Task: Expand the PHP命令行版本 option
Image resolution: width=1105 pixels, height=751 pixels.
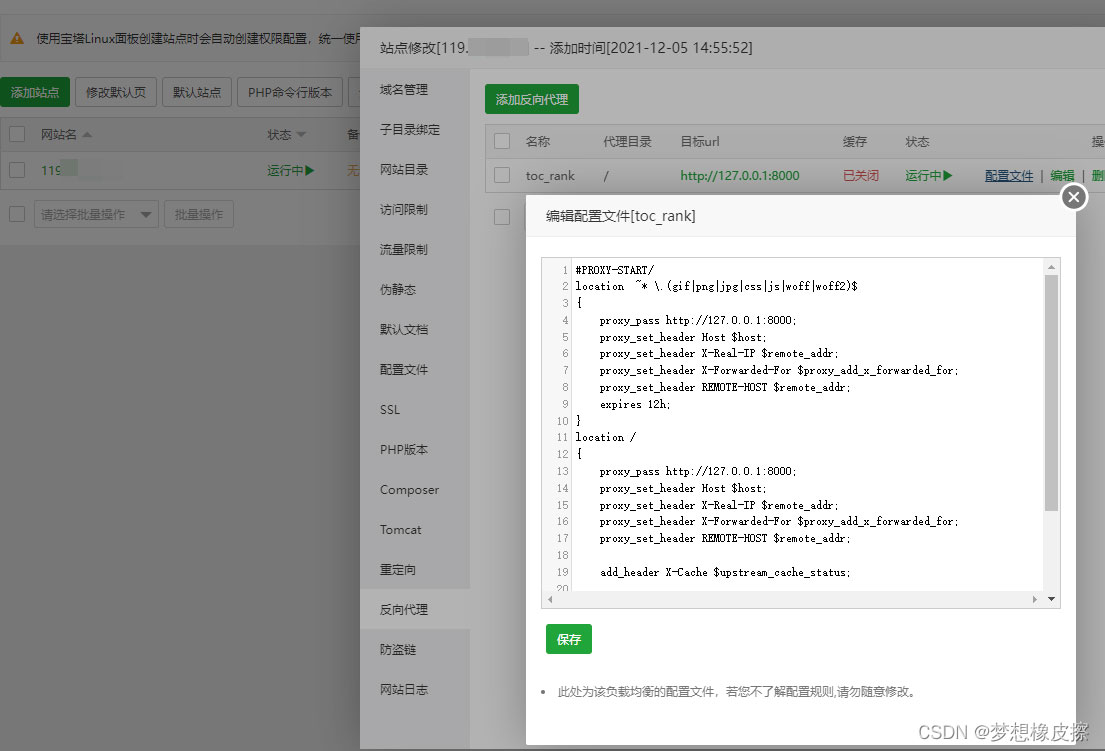Action: (289, 91)
